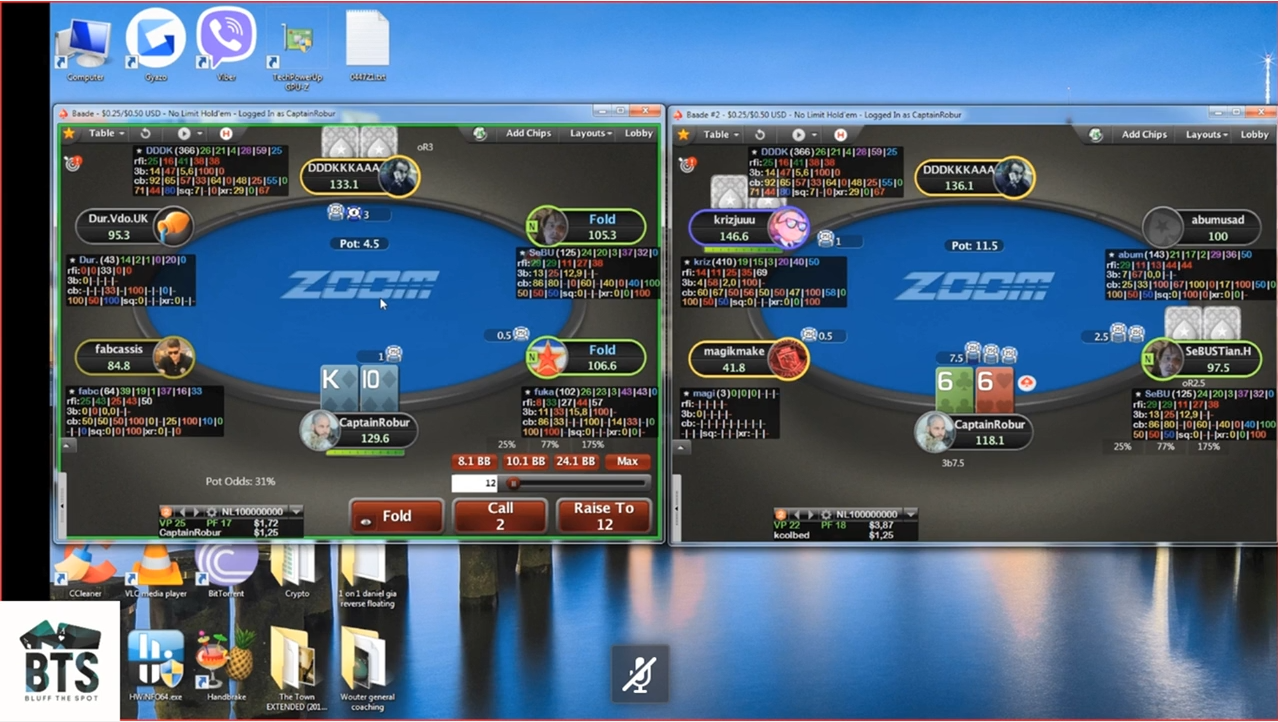
Task: Click the Call 2 button
Action: coord(500,516)
